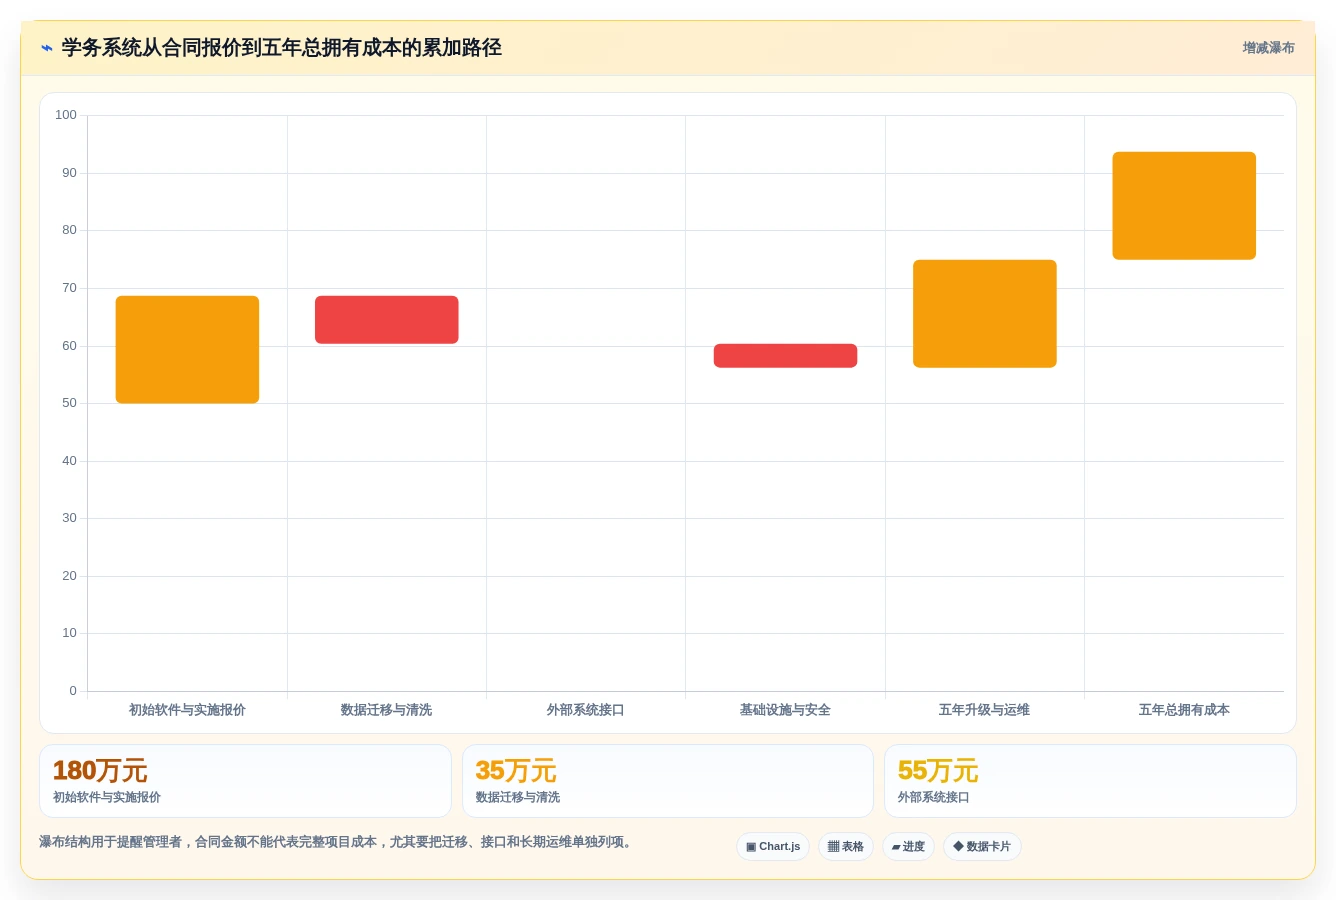
Task: Click the y-axis value 0
Action: tap(73, 691)
